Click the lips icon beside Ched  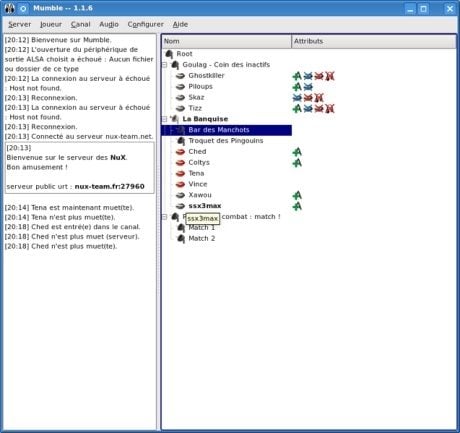(x=180, y=152)
